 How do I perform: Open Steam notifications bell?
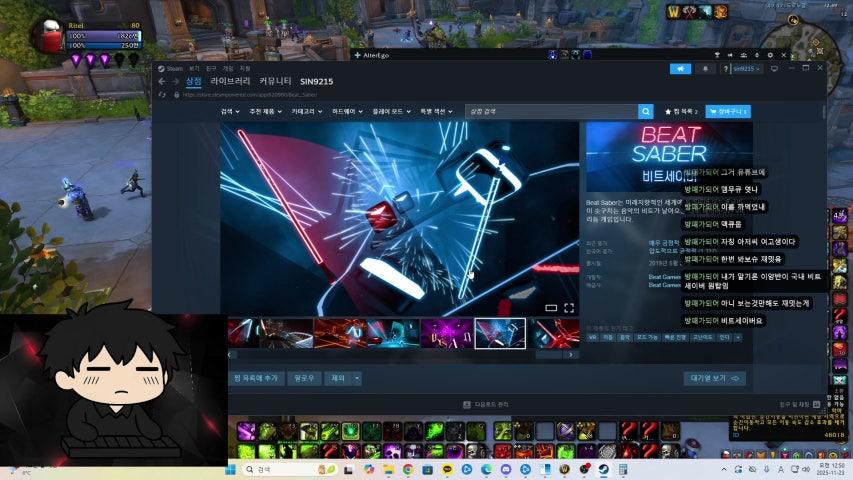coord(706,69)
